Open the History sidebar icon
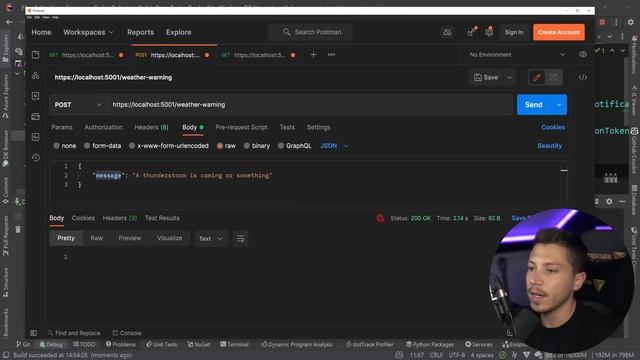The width and height of the screenshot is (640, 360). (36, 158)
